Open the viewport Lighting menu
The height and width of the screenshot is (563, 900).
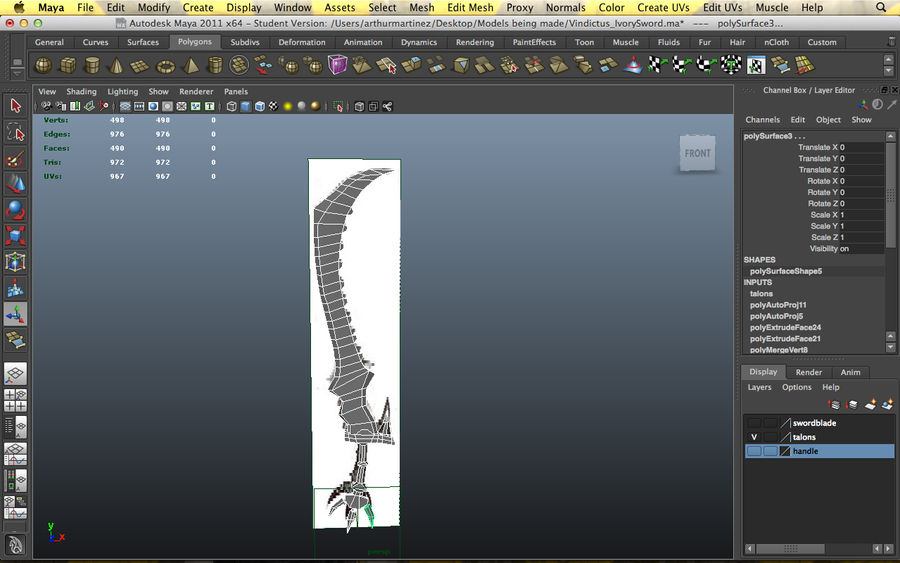[122, 91]
